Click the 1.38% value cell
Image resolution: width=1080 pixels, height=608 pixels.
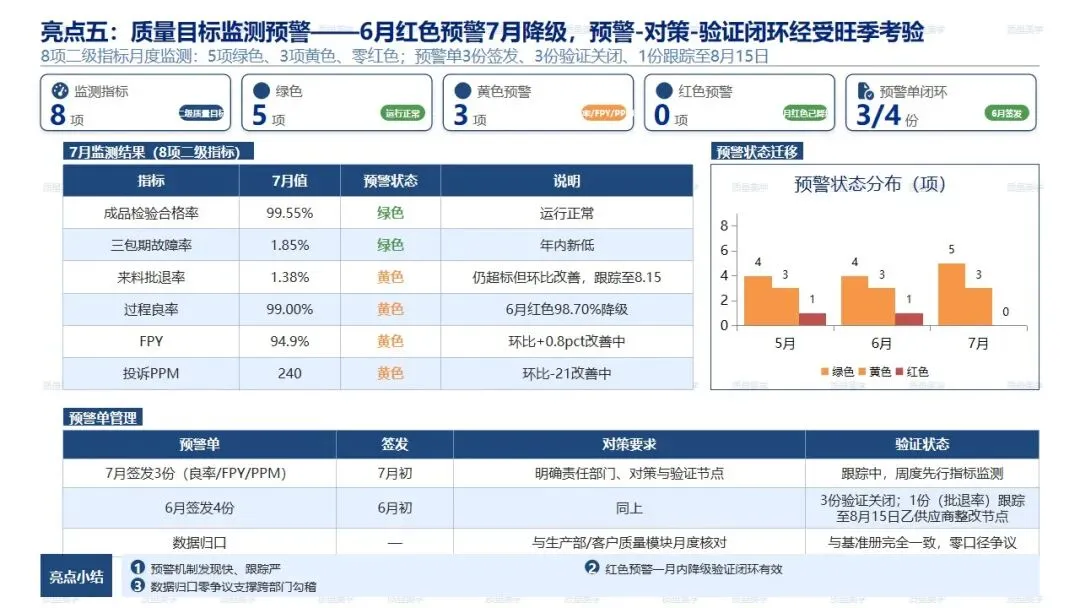point(289,277)
